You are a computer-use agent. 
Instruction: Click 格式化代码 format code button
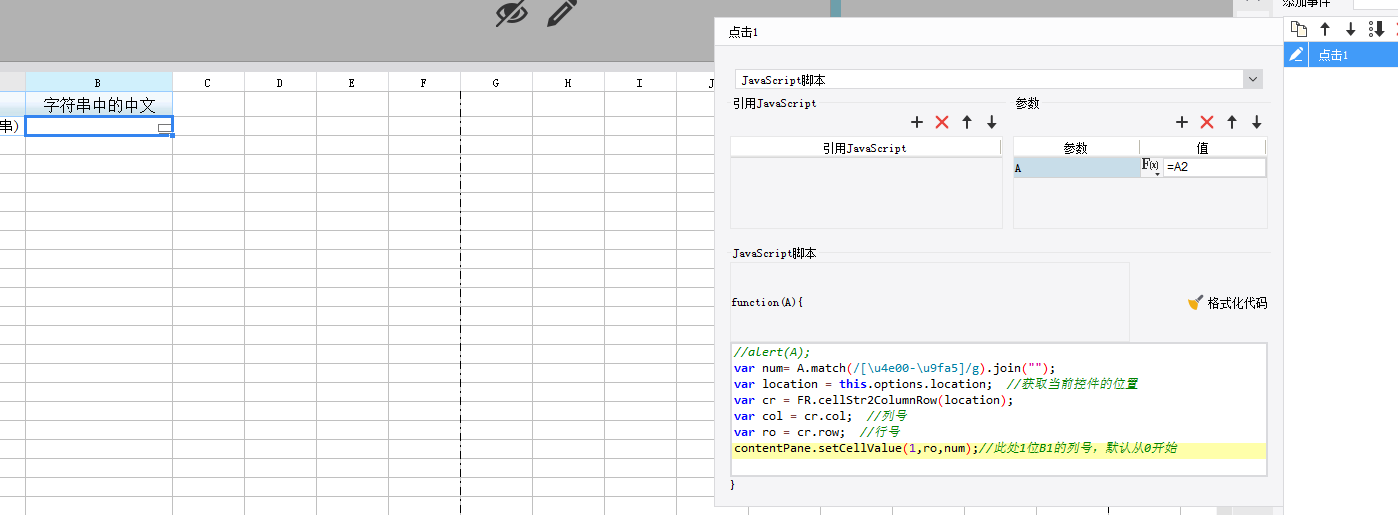pos(1227,303)
